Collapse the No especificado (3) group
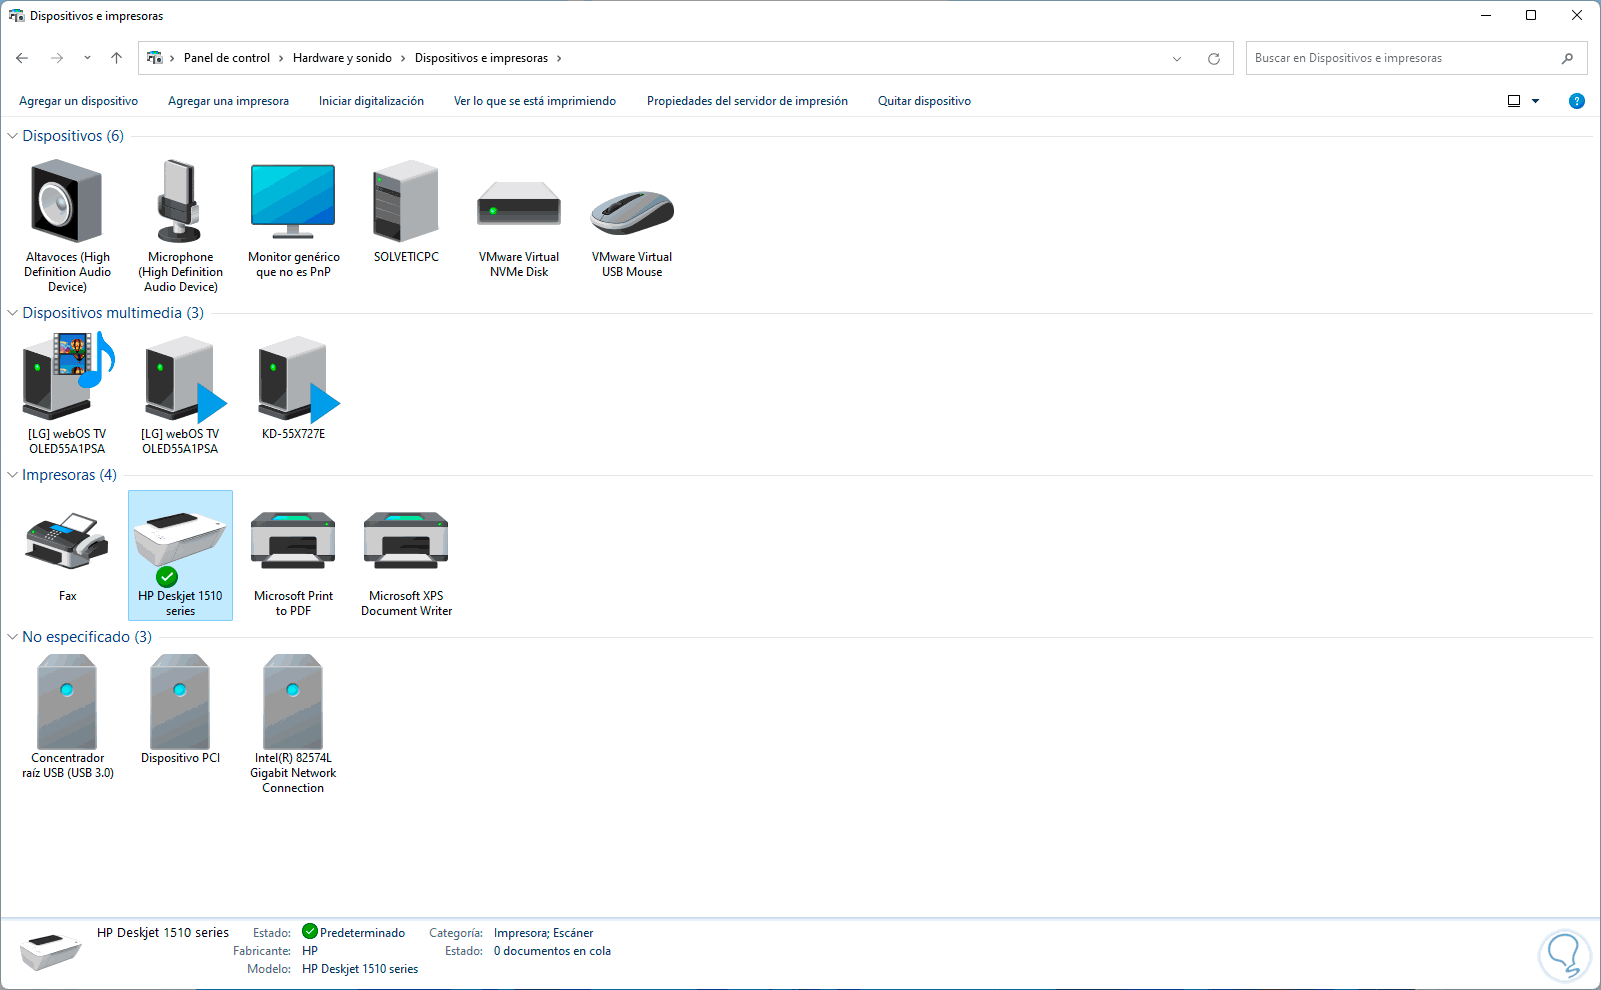1601x990 pixels. (12, 637)
